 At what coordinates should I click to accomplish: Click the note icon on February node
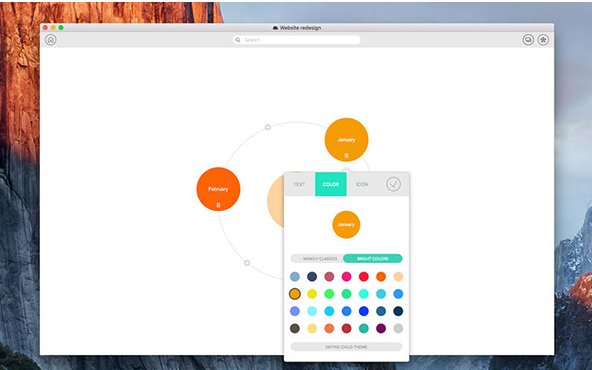tap(218, 205)
